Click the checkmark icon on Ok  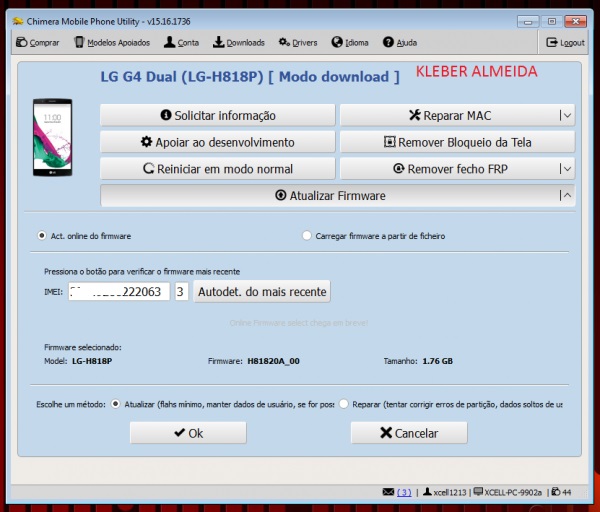pyautogui.click(x=179, y=433)
